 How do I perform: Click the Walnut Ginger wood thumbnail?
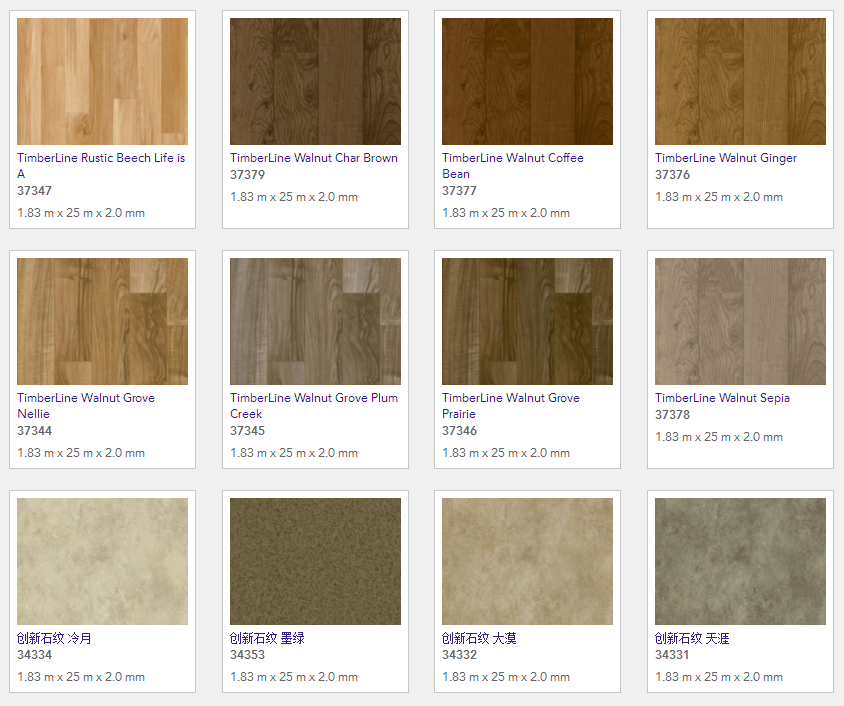click(740, 81)
